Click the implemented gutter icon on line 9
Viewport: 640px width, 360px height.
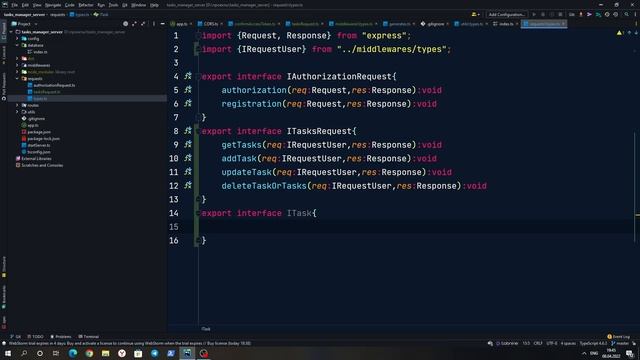click(188, 144)
